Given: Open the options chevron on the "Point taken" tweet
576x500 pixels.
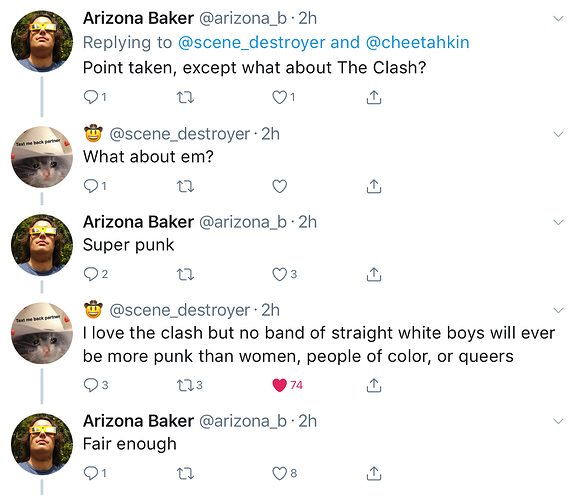Looking at the screenshot, I should [x=558, y=18].
